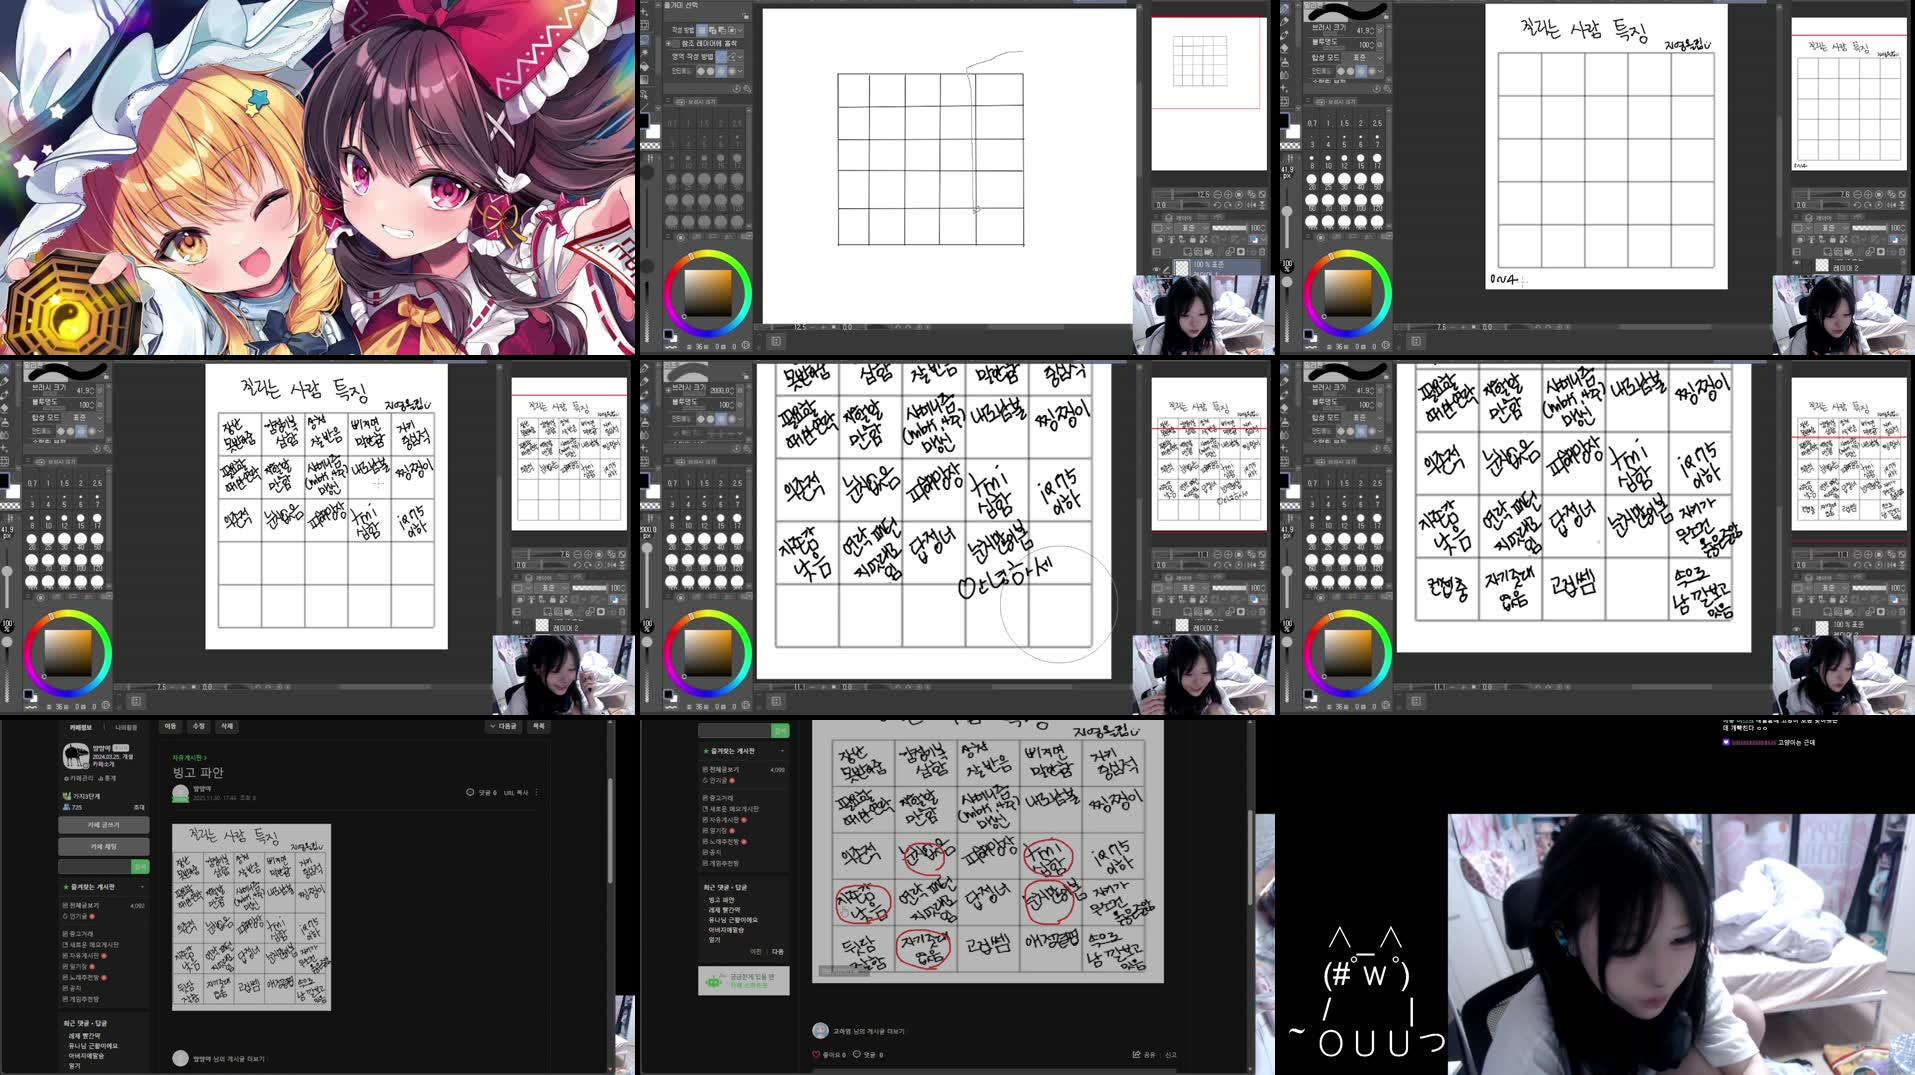
Task: Open the 표준 blending mode dropdown
Action: (x=1191, y=227)
